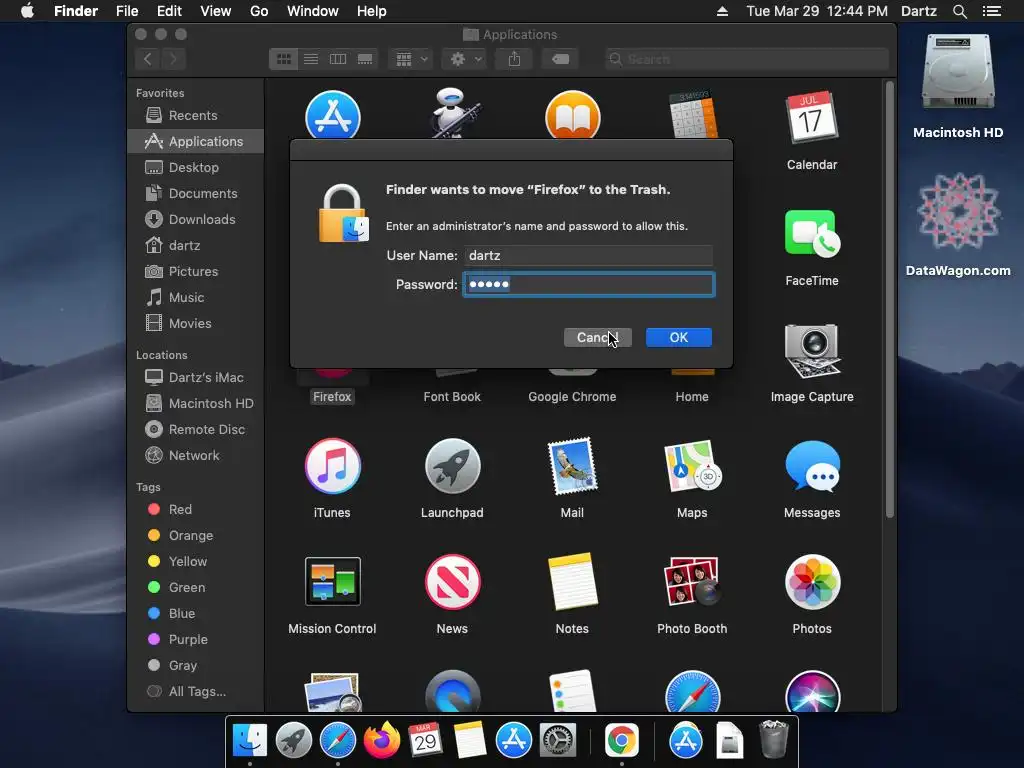Click the Edit Tags toolbar button
Image resolution: width=1024 pixels, height=768 pixels.
click(x=560, y=59)
